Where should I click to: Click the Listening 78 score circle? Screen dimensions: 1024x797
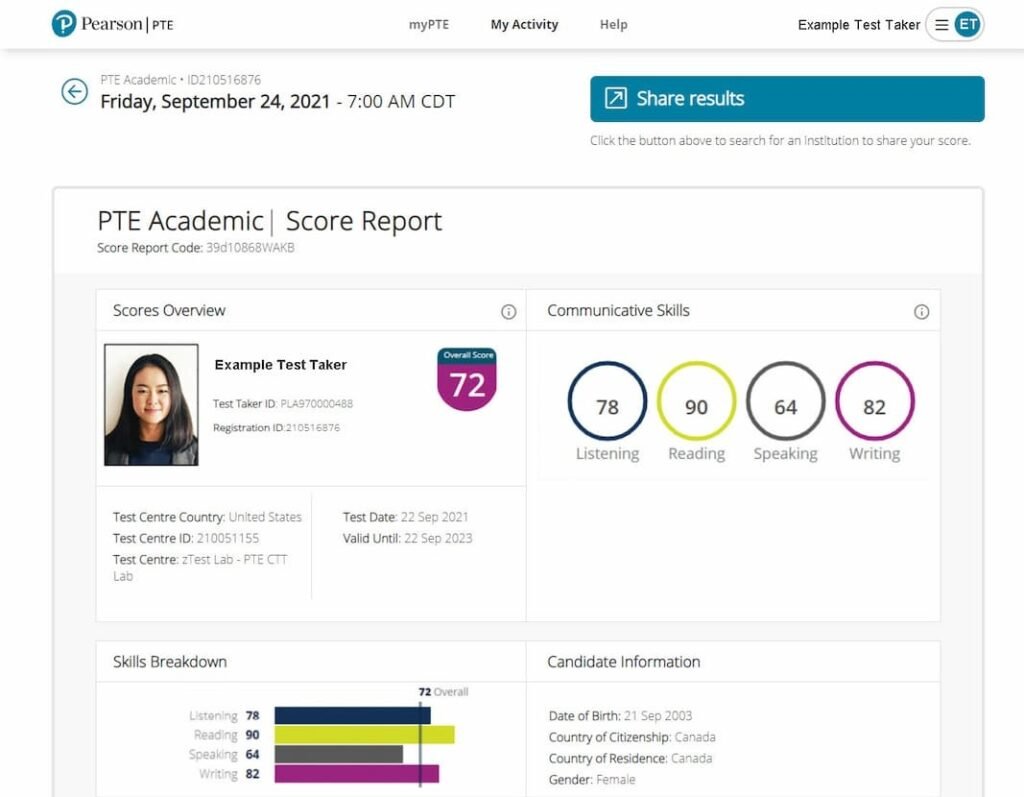coord(607,400)
